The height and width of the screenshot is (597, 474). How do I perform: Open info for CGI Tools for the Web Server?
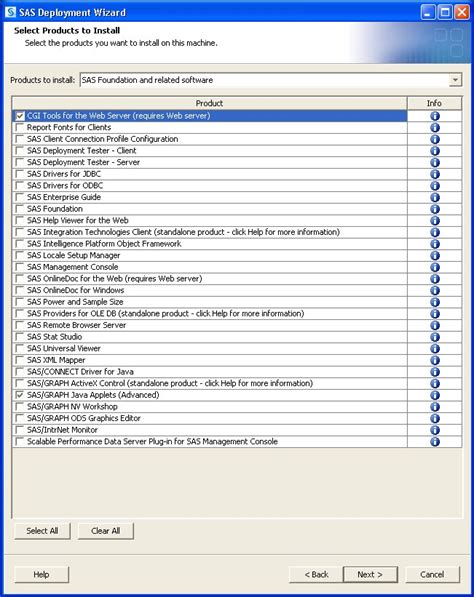(x=435, y=116)
